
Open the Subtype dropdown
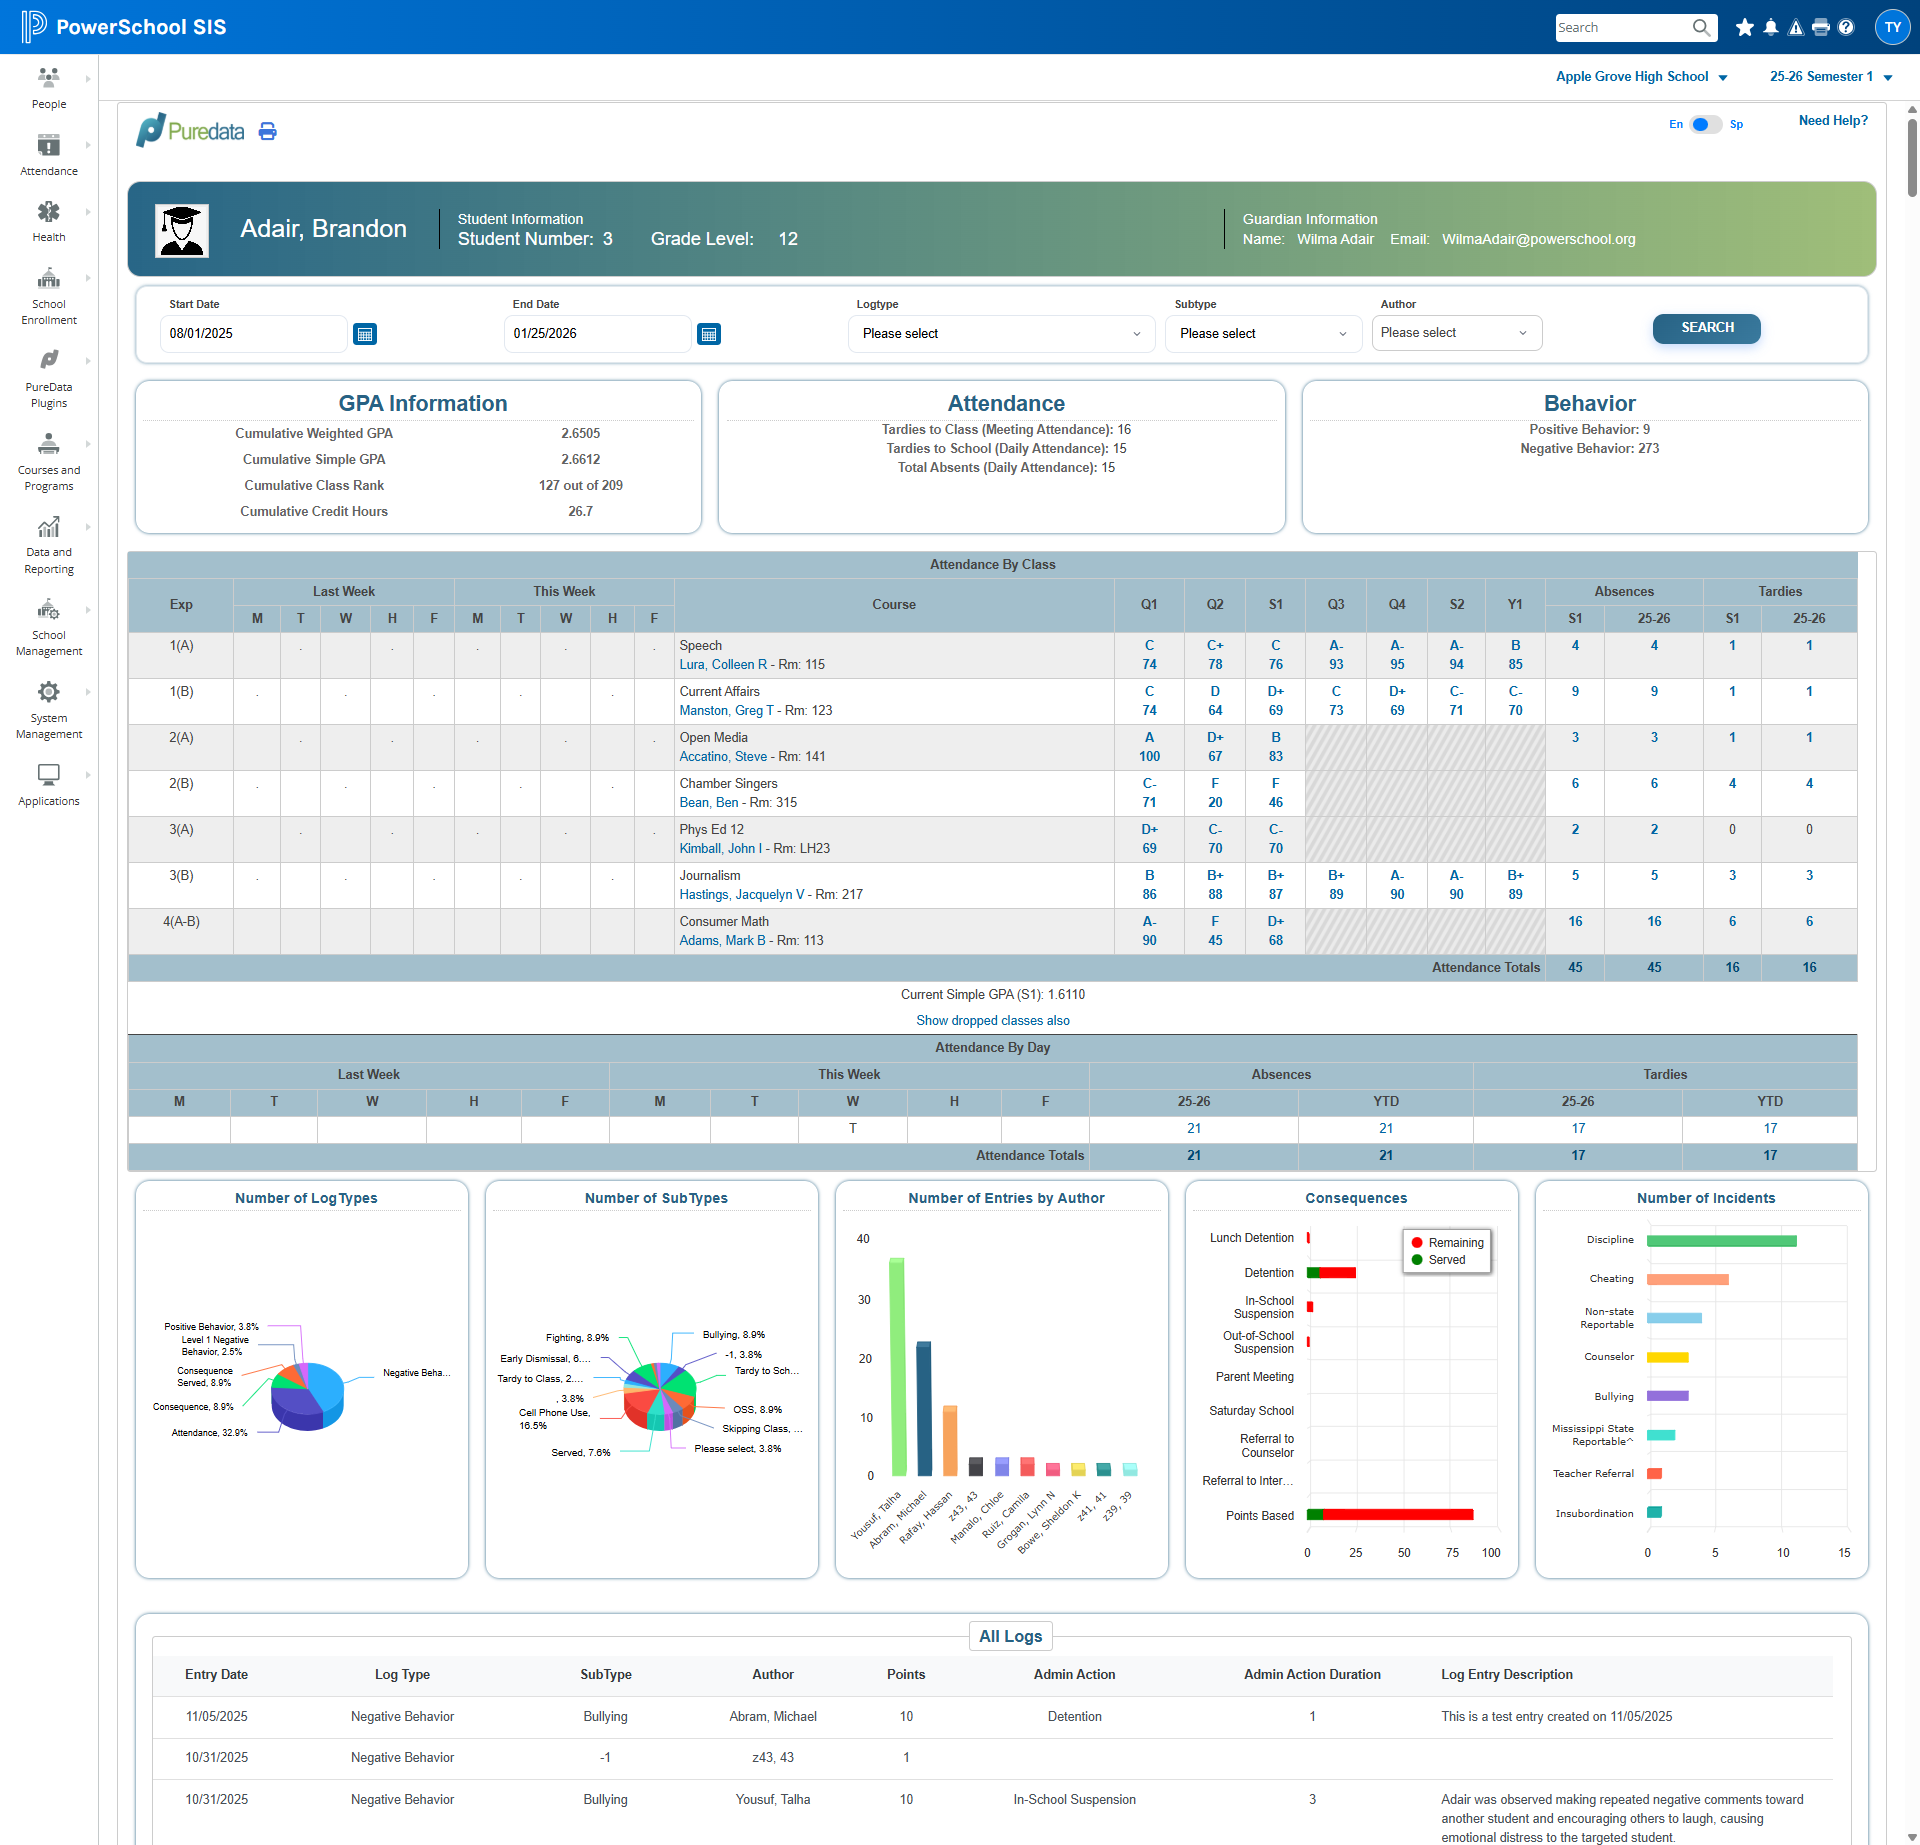(x=1263, y=334)
